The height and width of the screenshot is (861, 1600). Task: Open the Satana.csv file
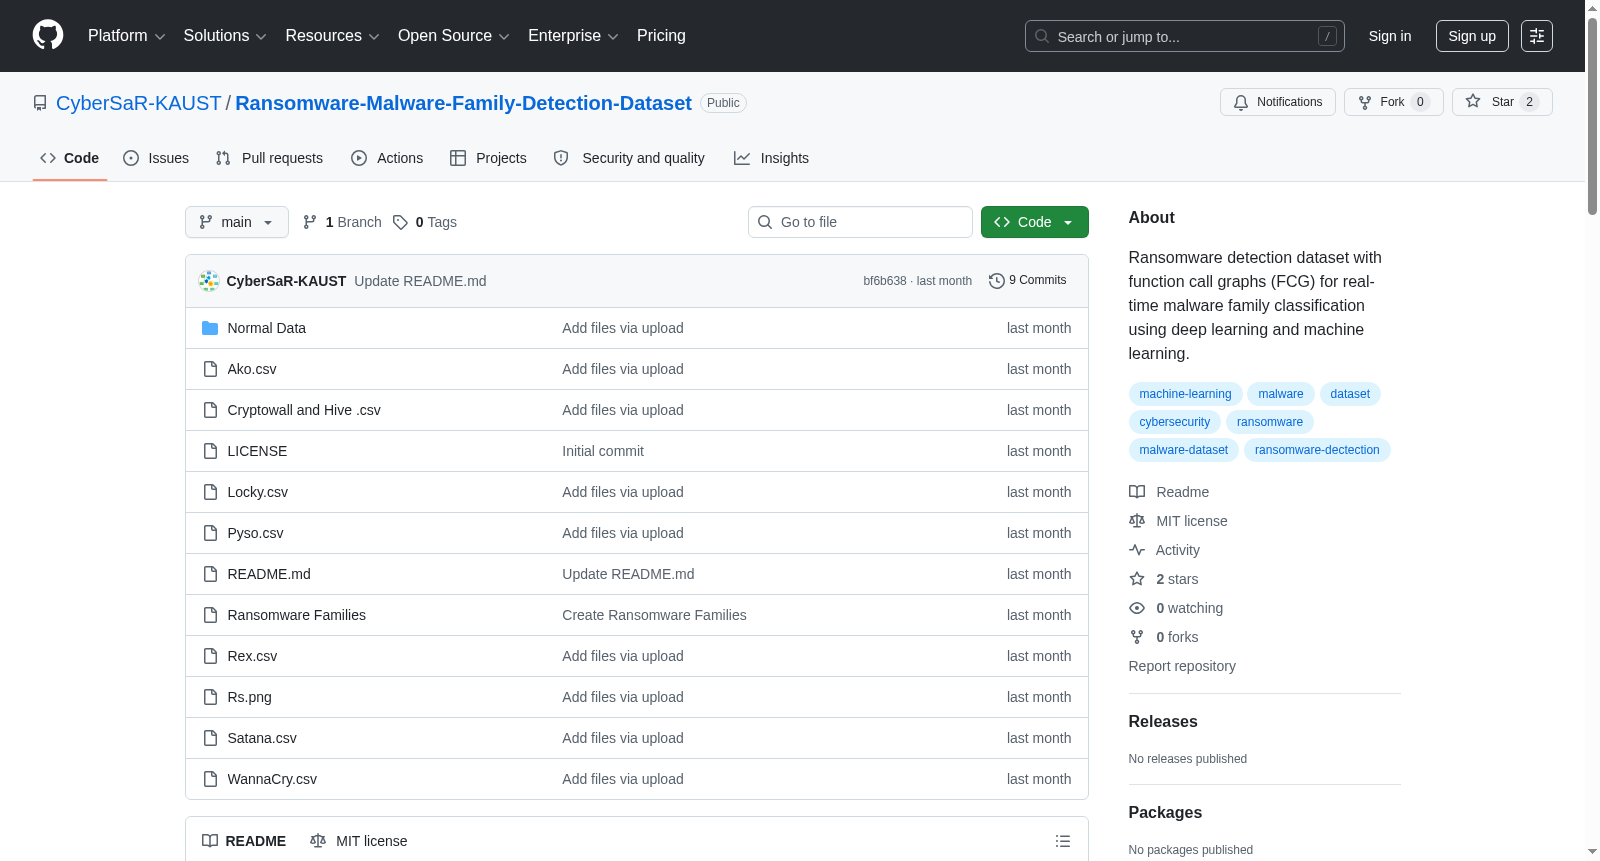click(x=262, y=738)
